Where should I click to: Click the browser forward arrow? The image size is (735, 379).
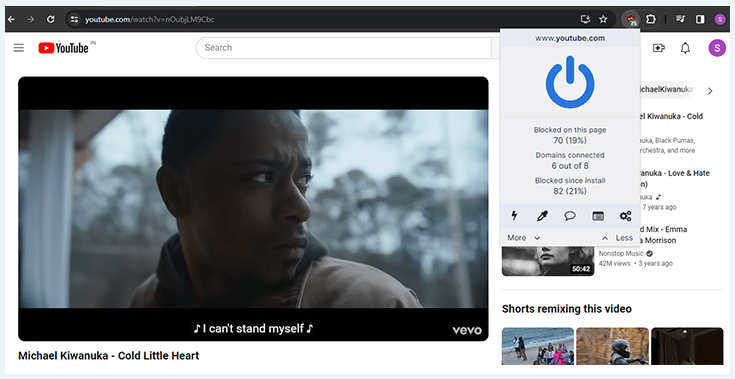click(x=31, y=19)
